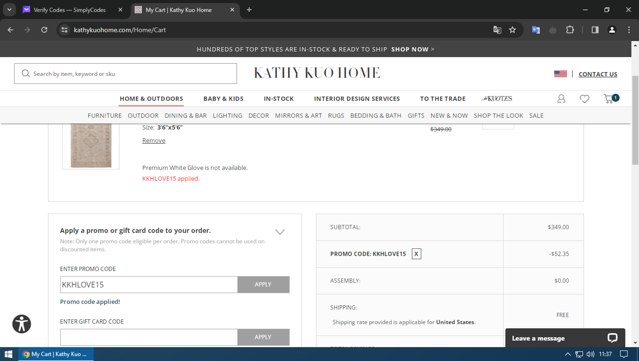Select the US flag country icon
The height and width of the screenshot is (361, 639).
560,74
